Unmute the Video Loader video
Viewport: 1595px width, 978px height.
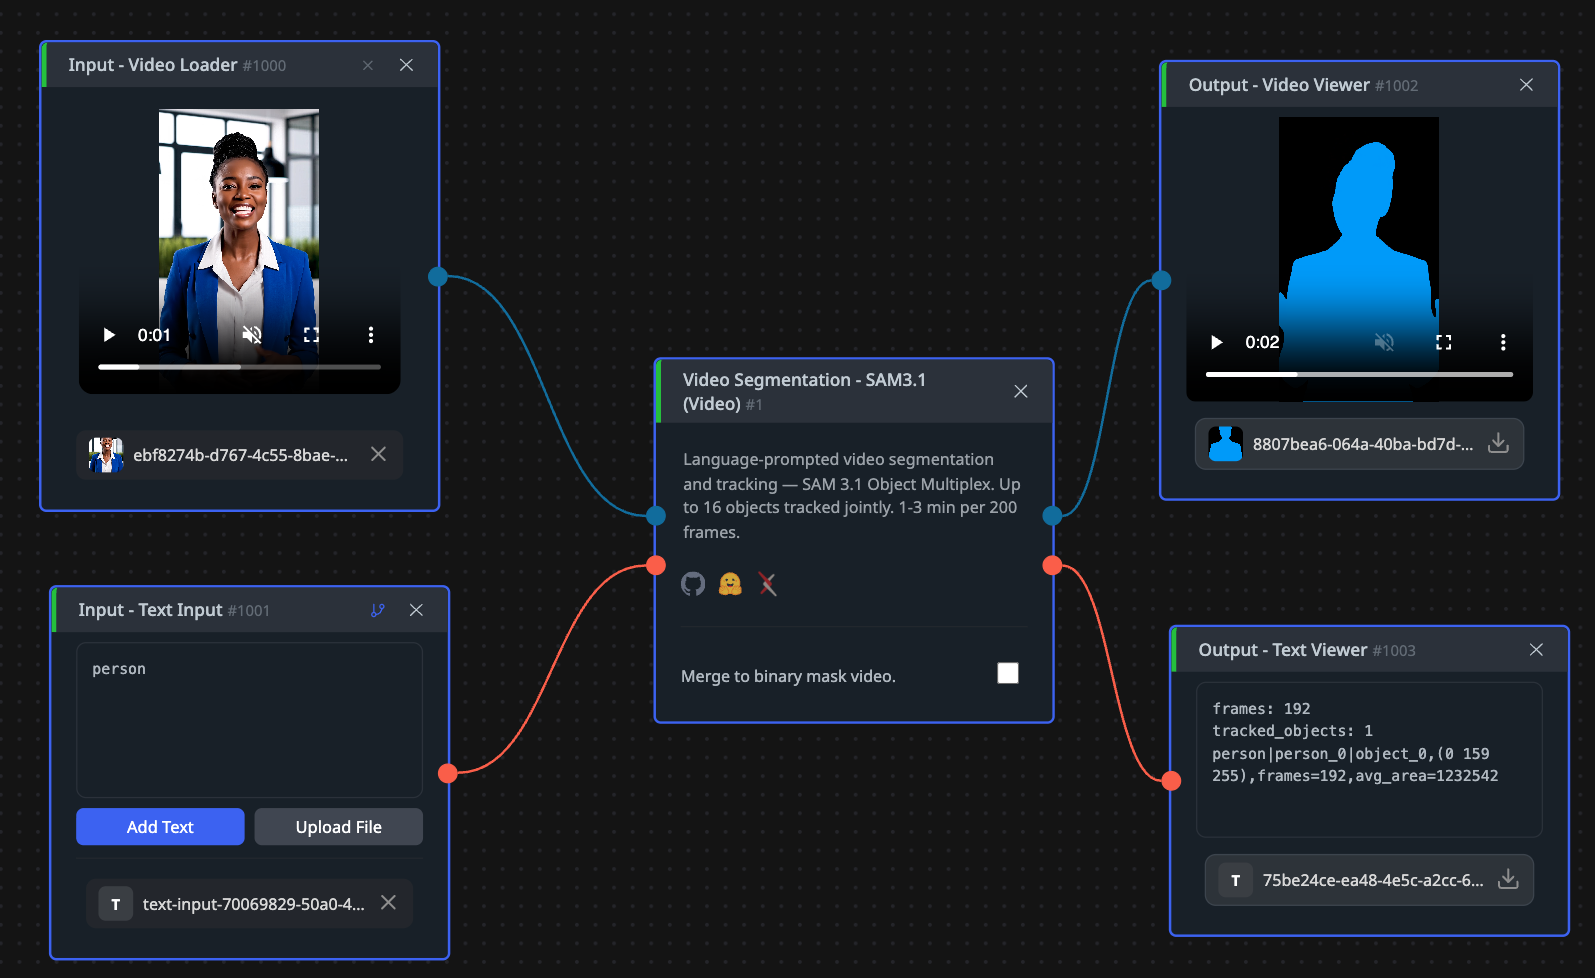(x=252, y=335)
